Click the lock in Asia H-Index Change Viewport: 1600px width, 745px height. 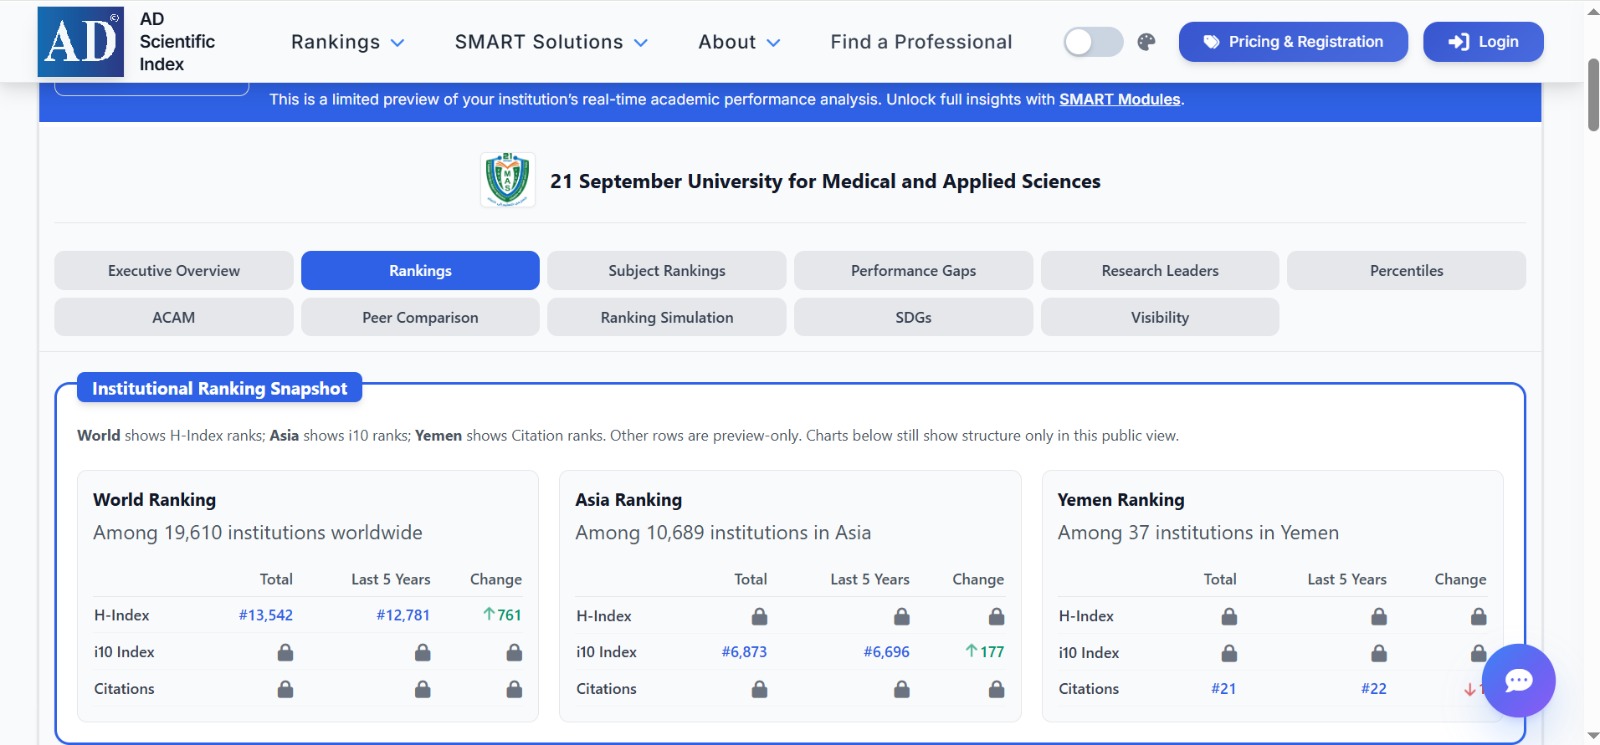[996, 616]
